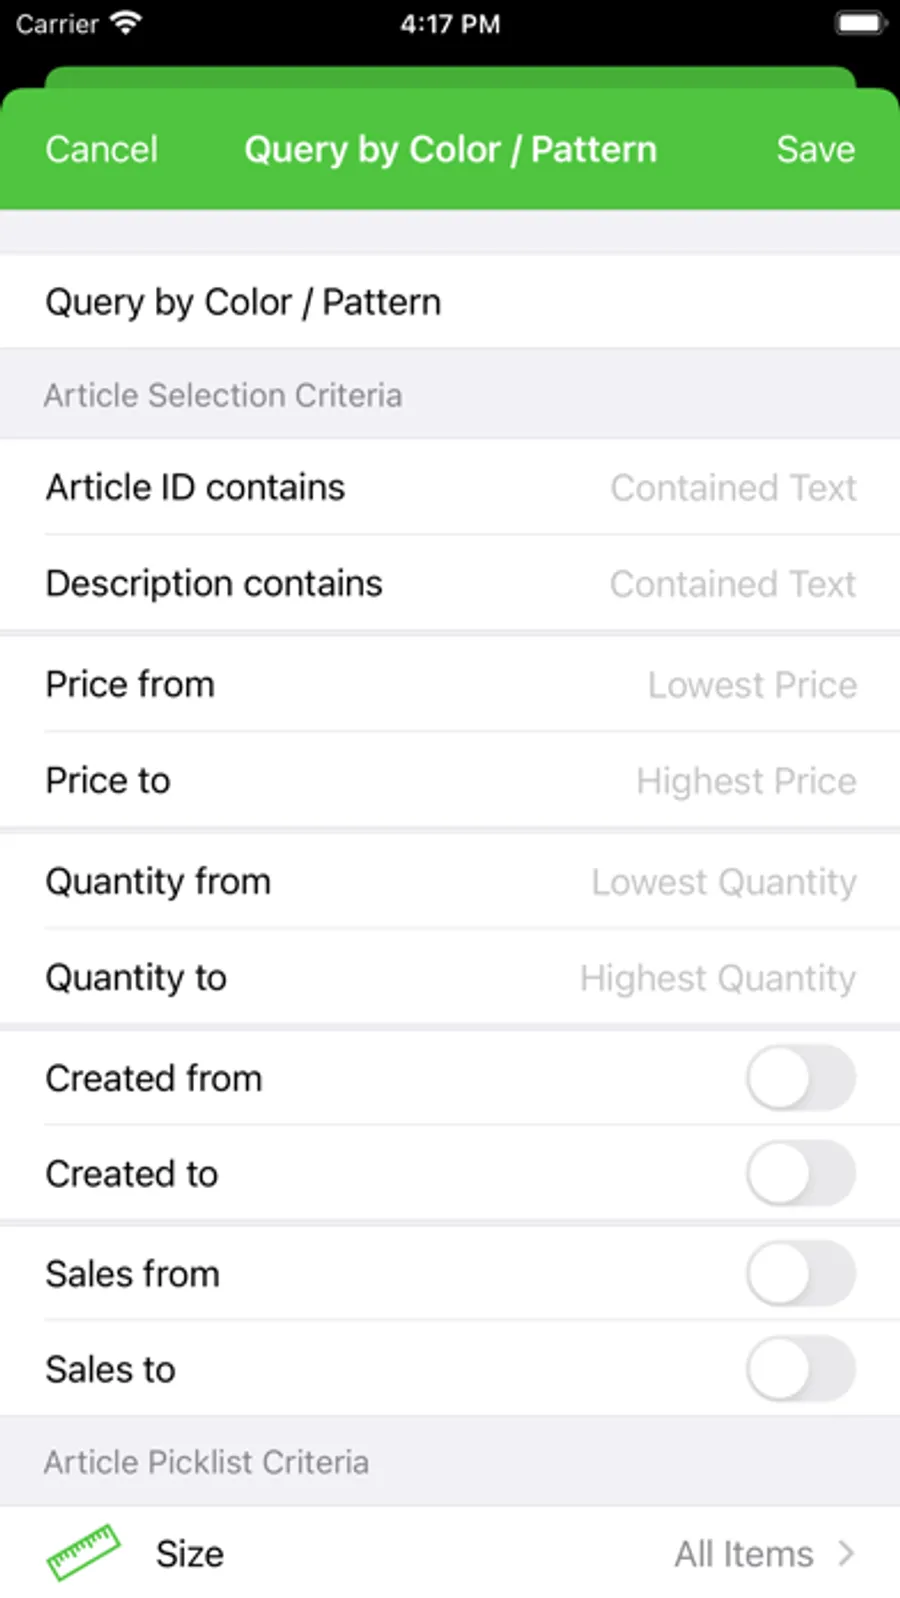Tap the battery indicator icon
This screenshot has height=1598, width=900.
(860, 23)
